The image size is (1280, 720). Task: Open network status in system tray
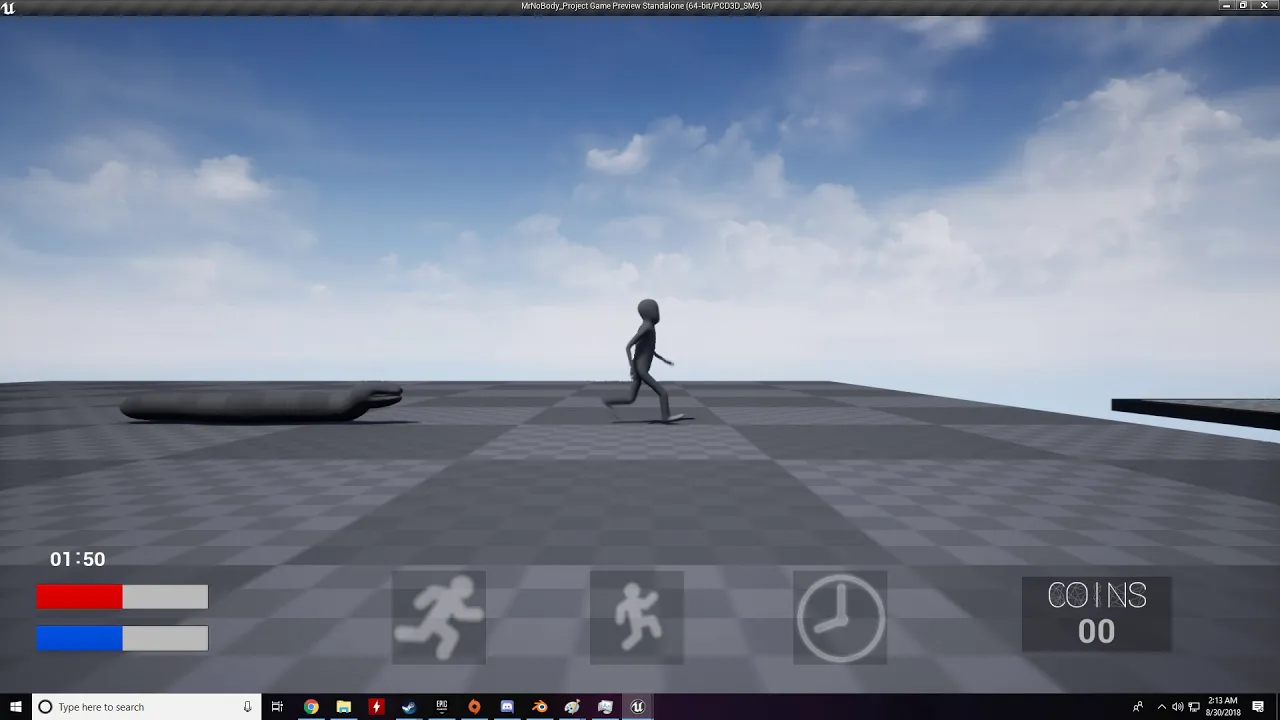pyautogui.click(x=1194, y=707)
